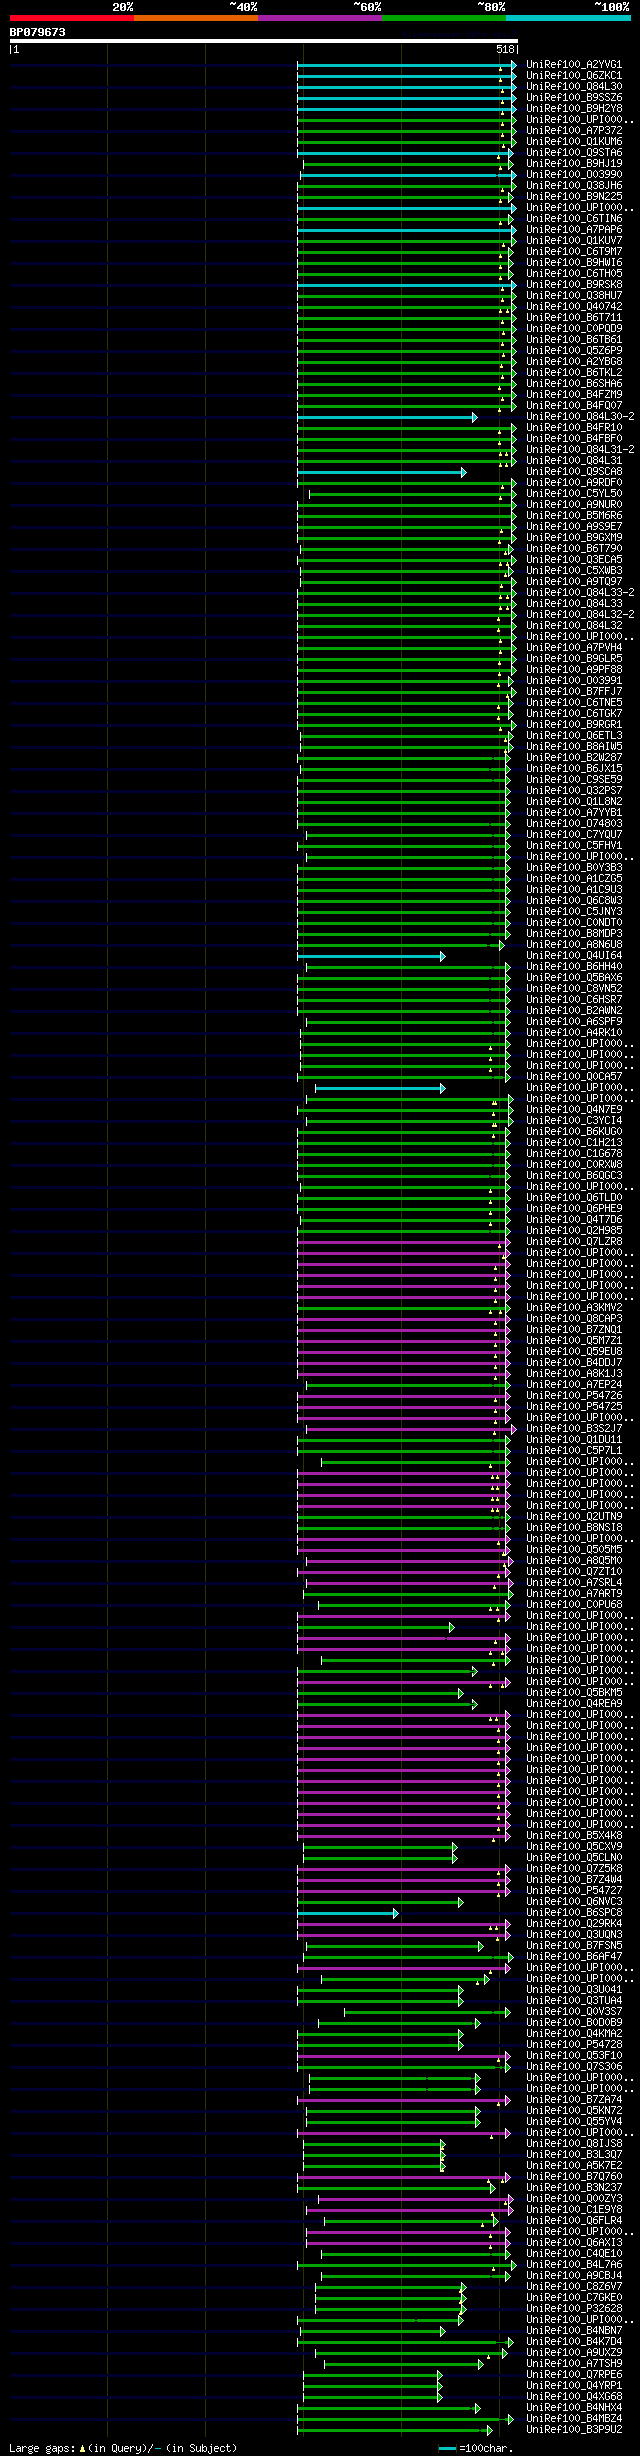Image resolution: width=640 pixels, height=2456 pixels.
Task: Click label UniRef100_P54725
Action: point(574,1407)
